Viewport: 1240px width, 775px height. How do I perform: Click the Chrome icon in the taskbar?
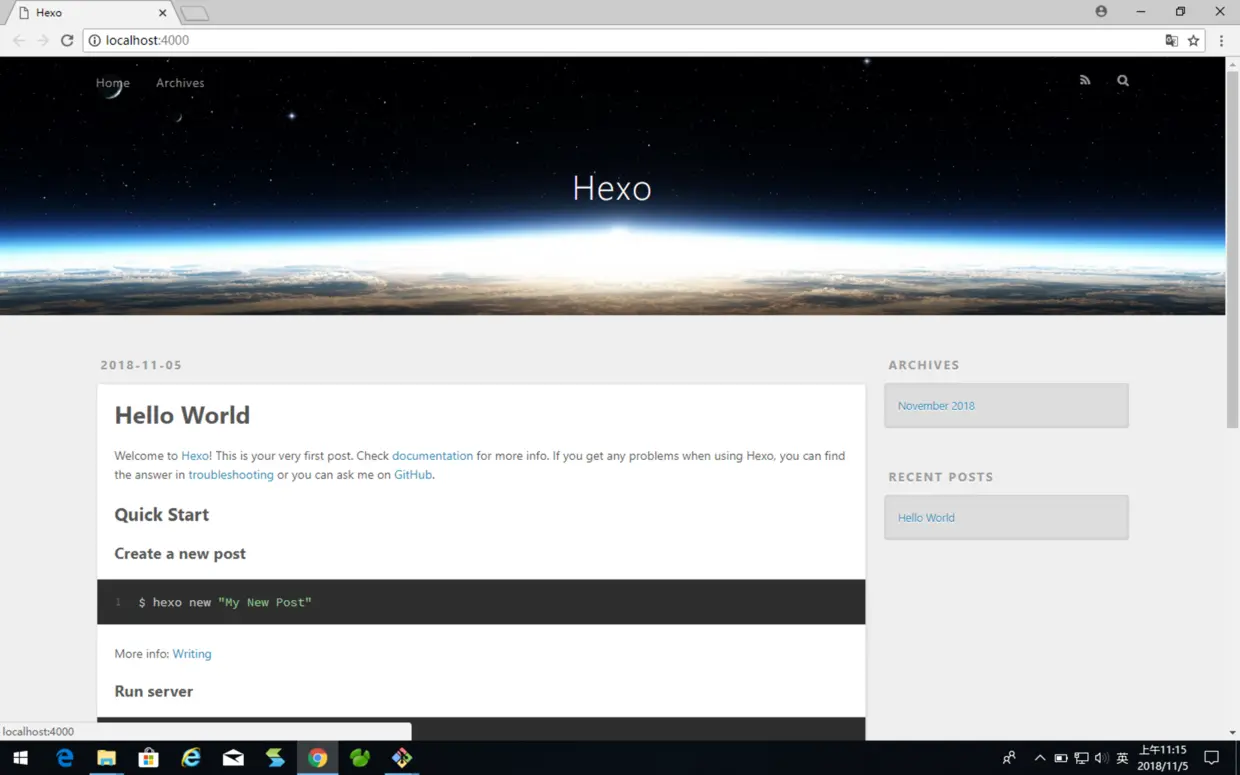[x=317, y=758]
